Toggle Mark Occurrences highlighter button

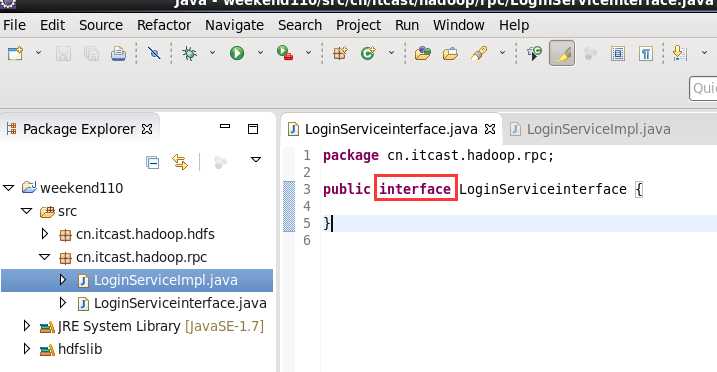[562, 53]
